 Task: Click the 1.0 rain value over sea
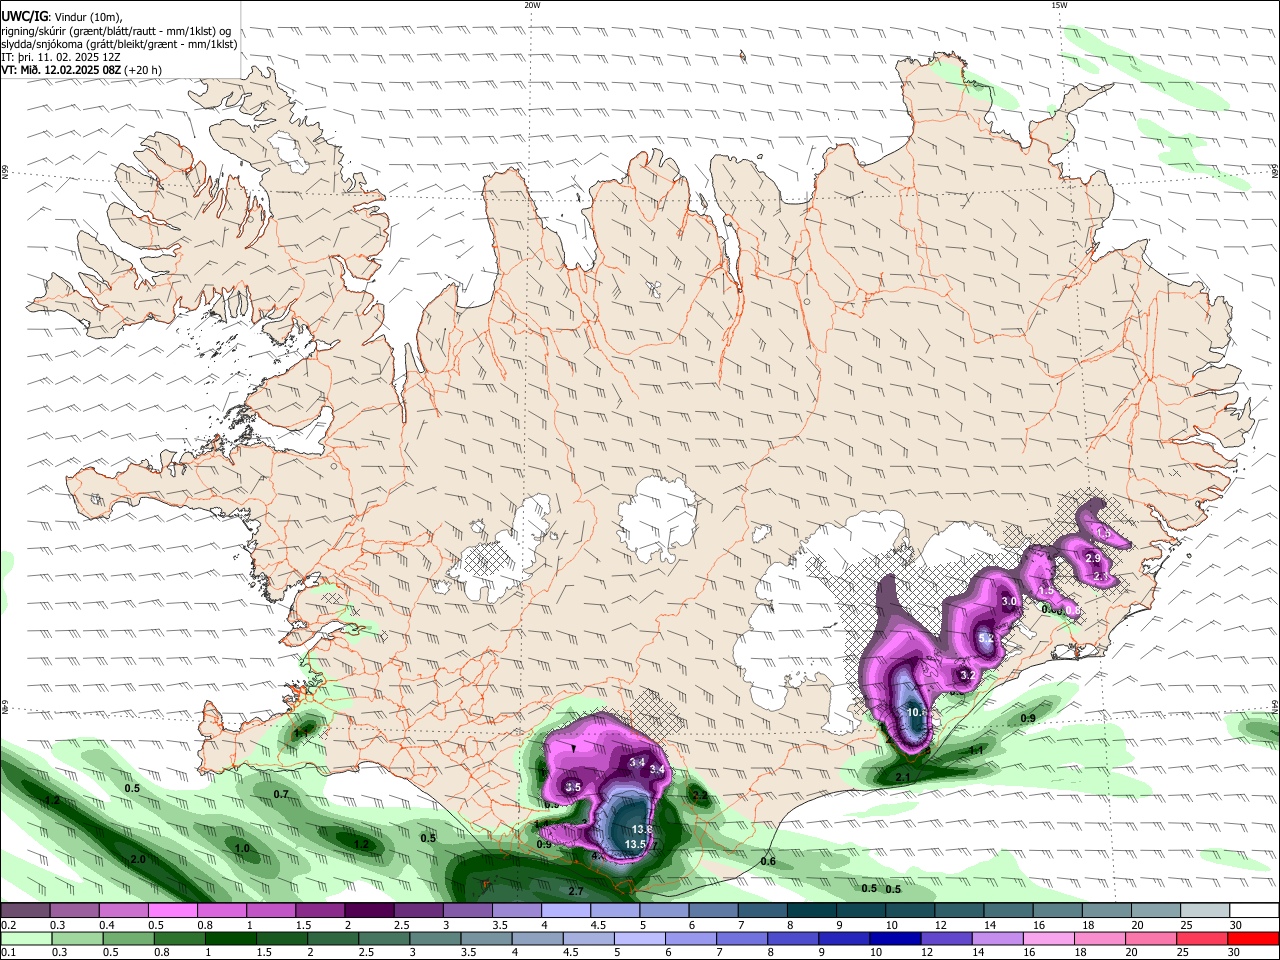coord(242,848)
